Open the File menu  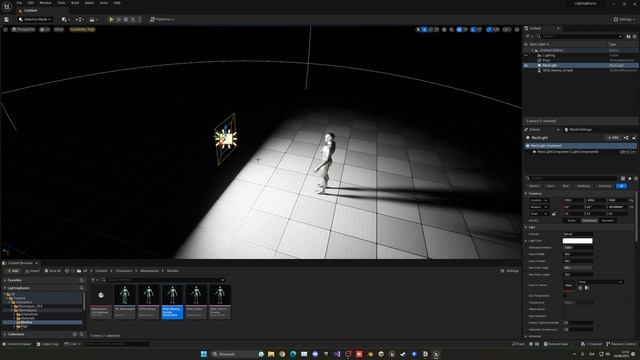[19, 3]
